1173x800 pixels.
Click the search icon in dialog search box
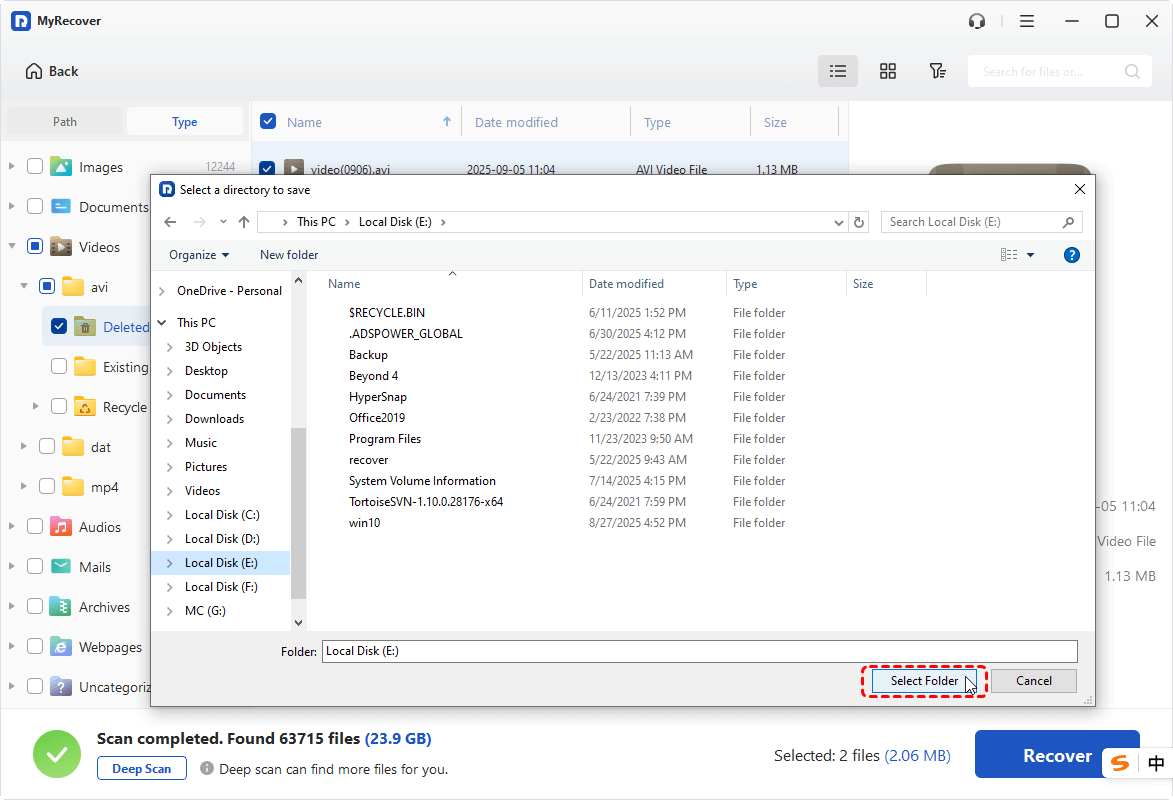pyautogui.click(x=1068, y=222)
